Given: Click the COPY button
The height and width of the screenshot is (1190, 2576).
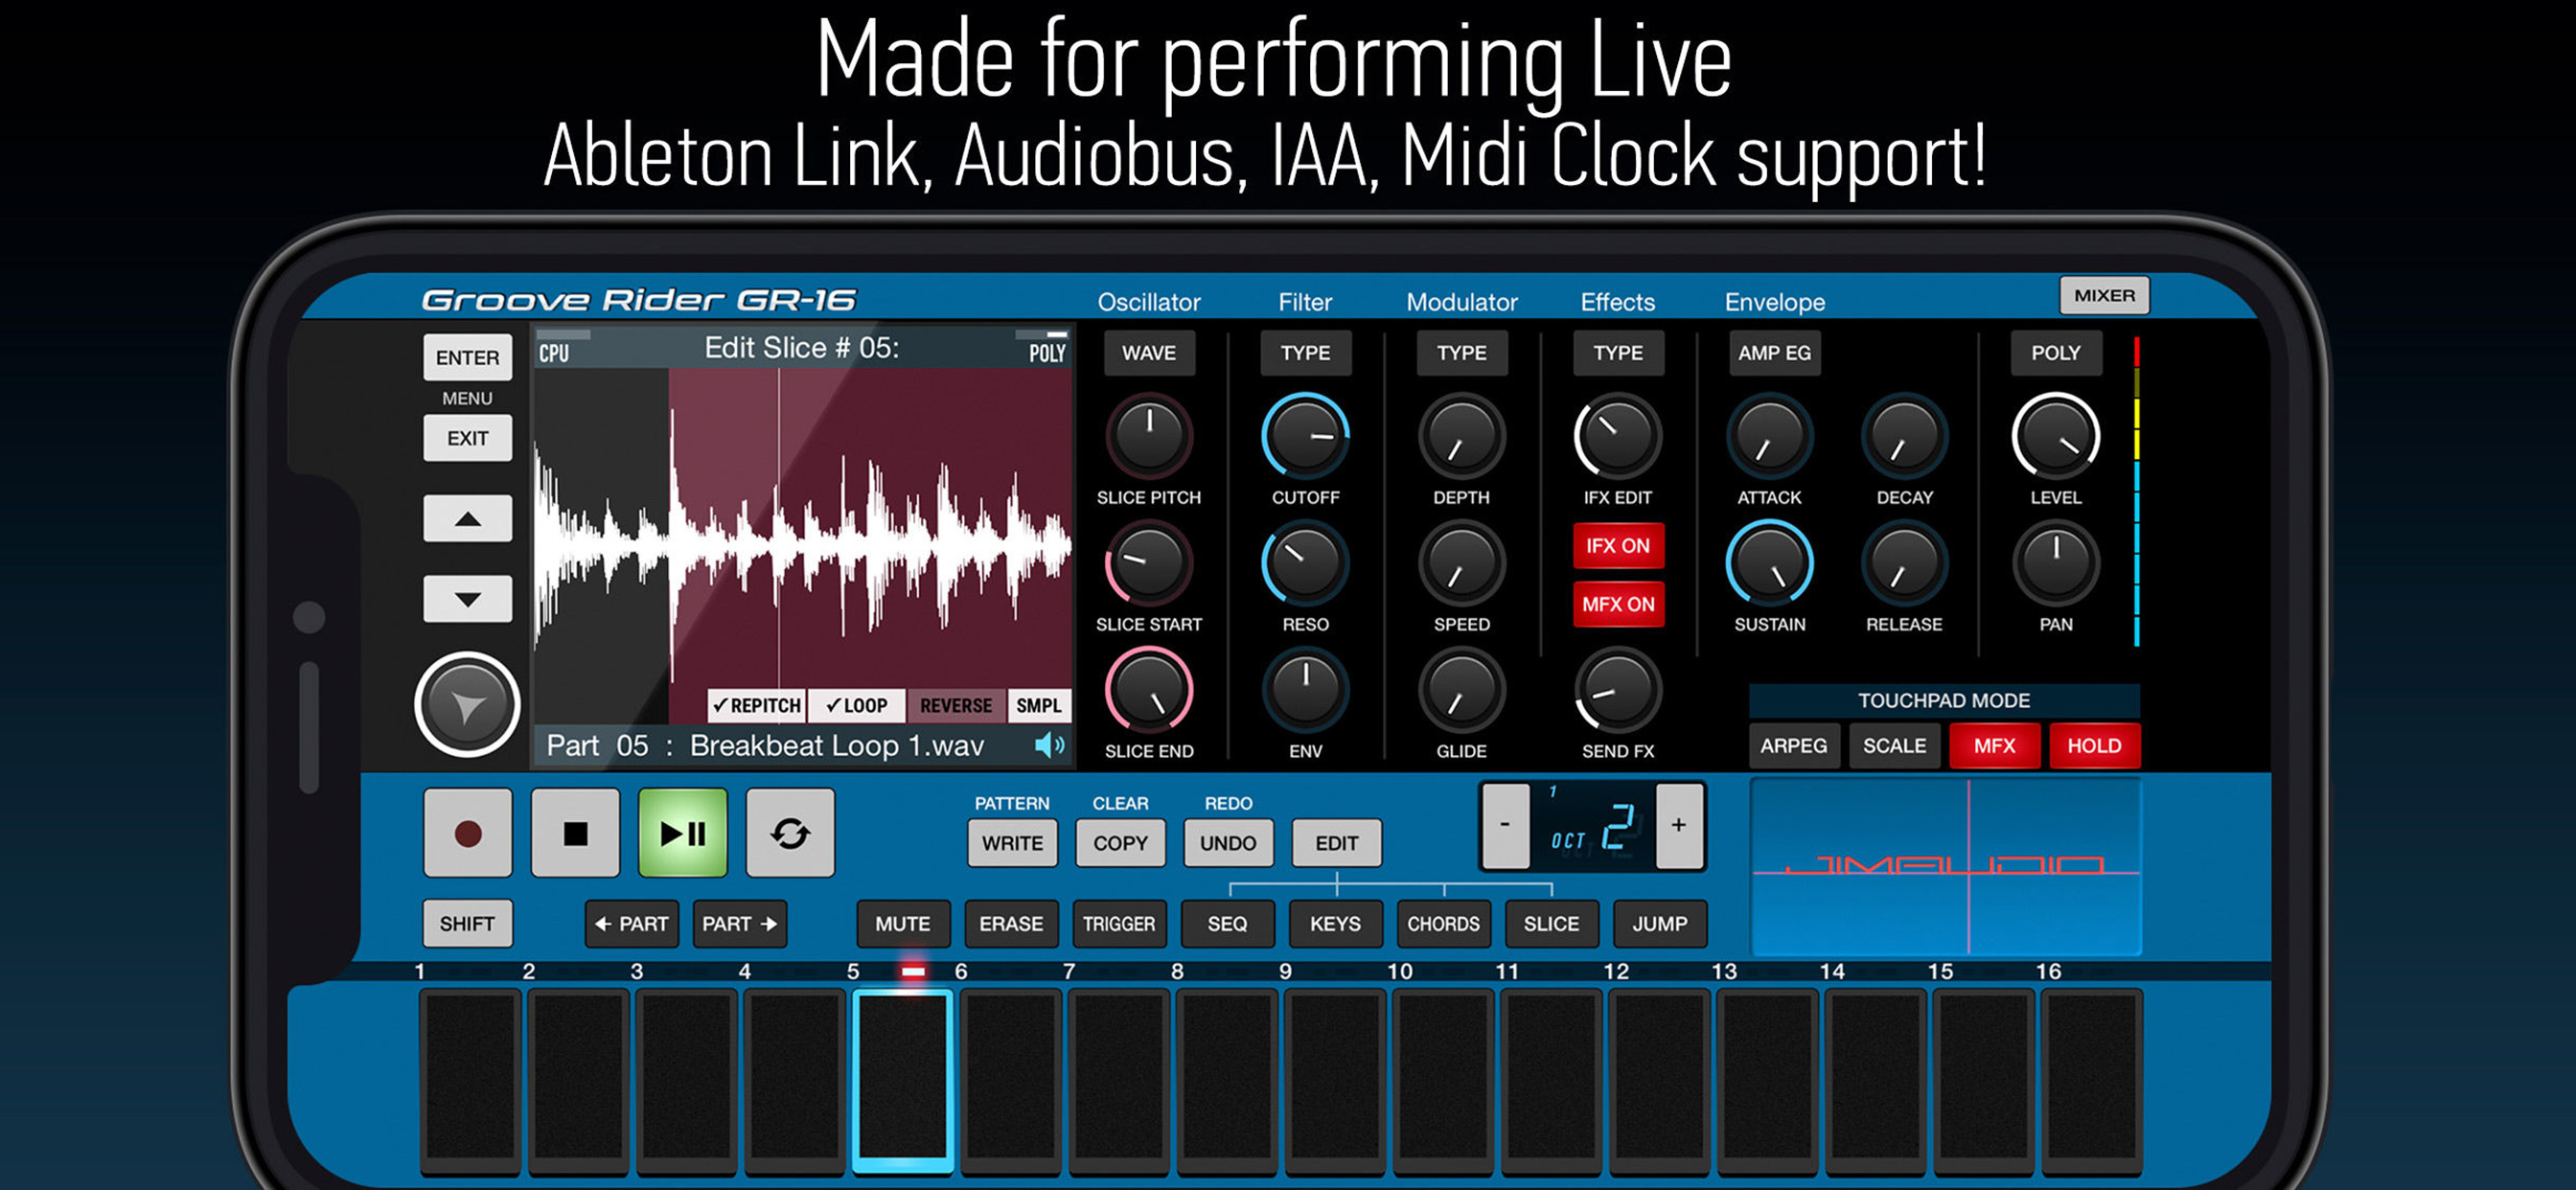Looking at the screenshot, I should coord(1120,843).
